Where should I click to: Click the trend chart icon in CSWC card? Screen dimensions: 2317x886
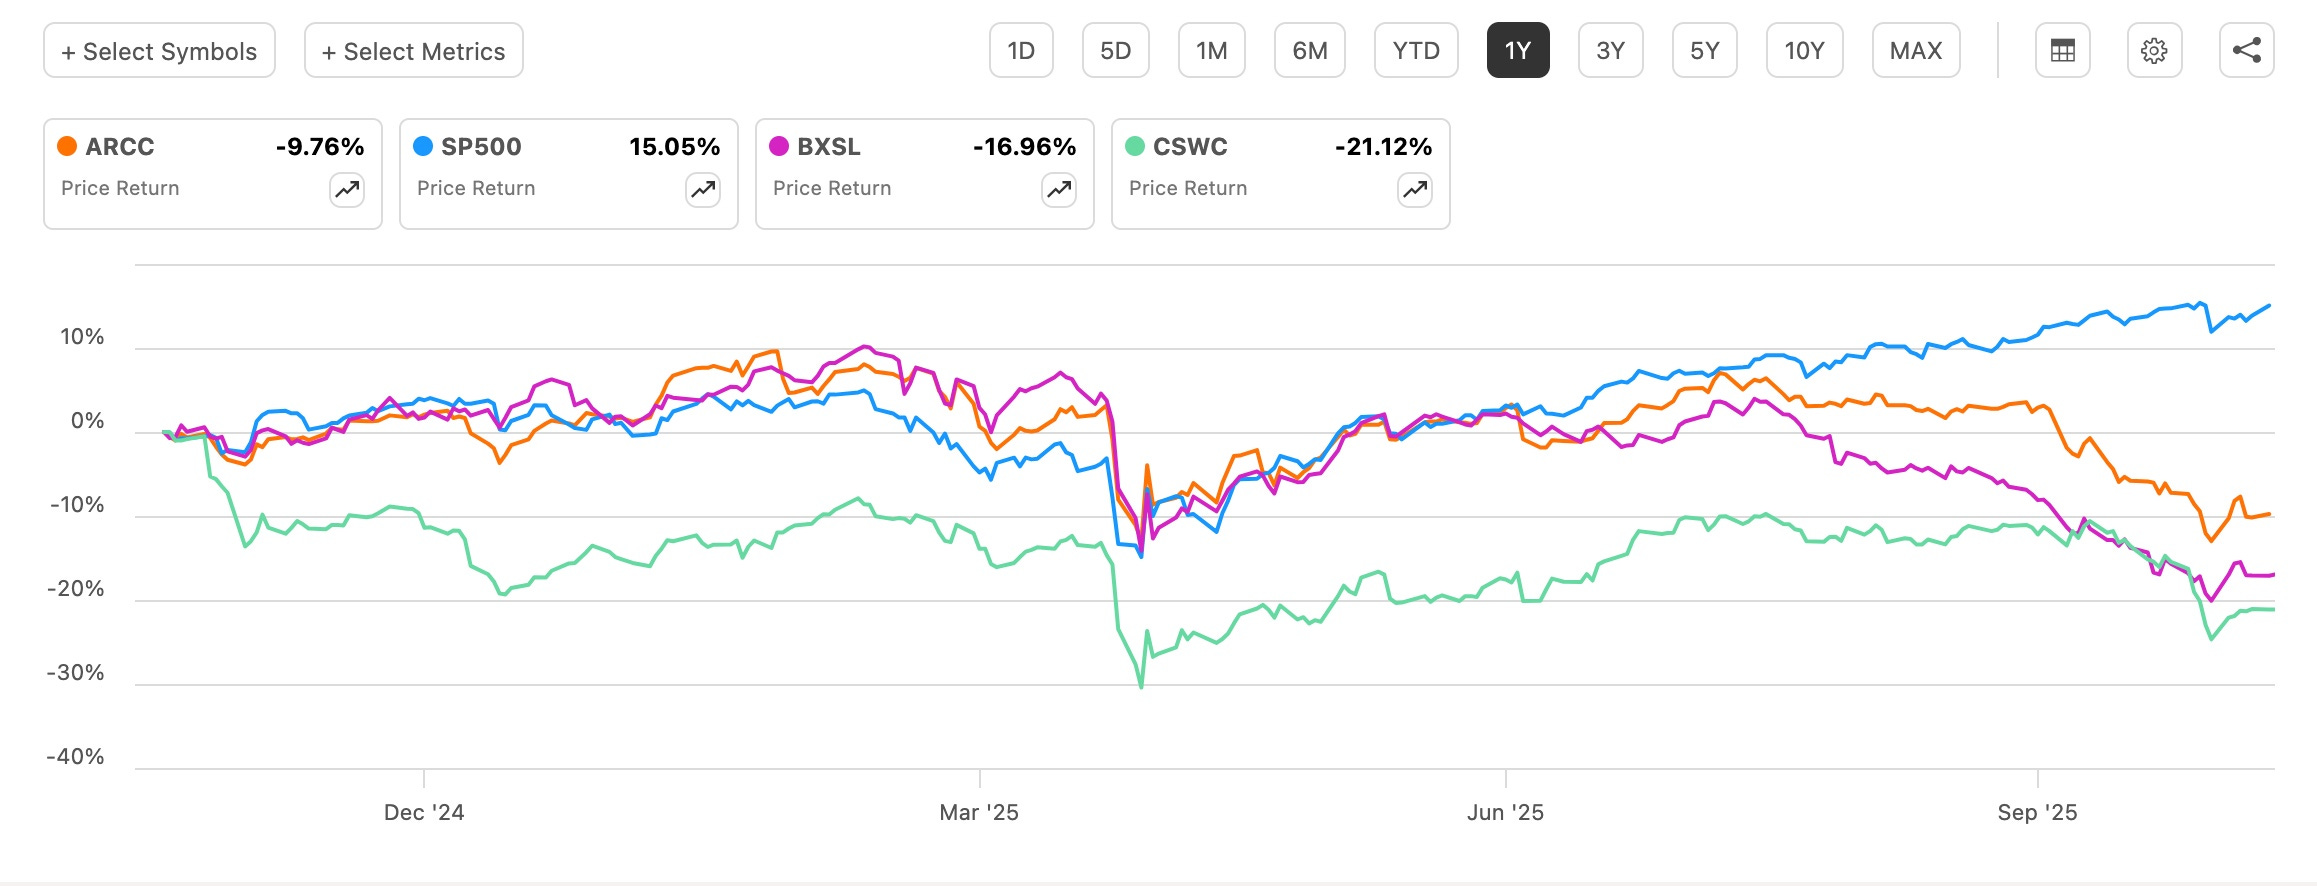1415,189
